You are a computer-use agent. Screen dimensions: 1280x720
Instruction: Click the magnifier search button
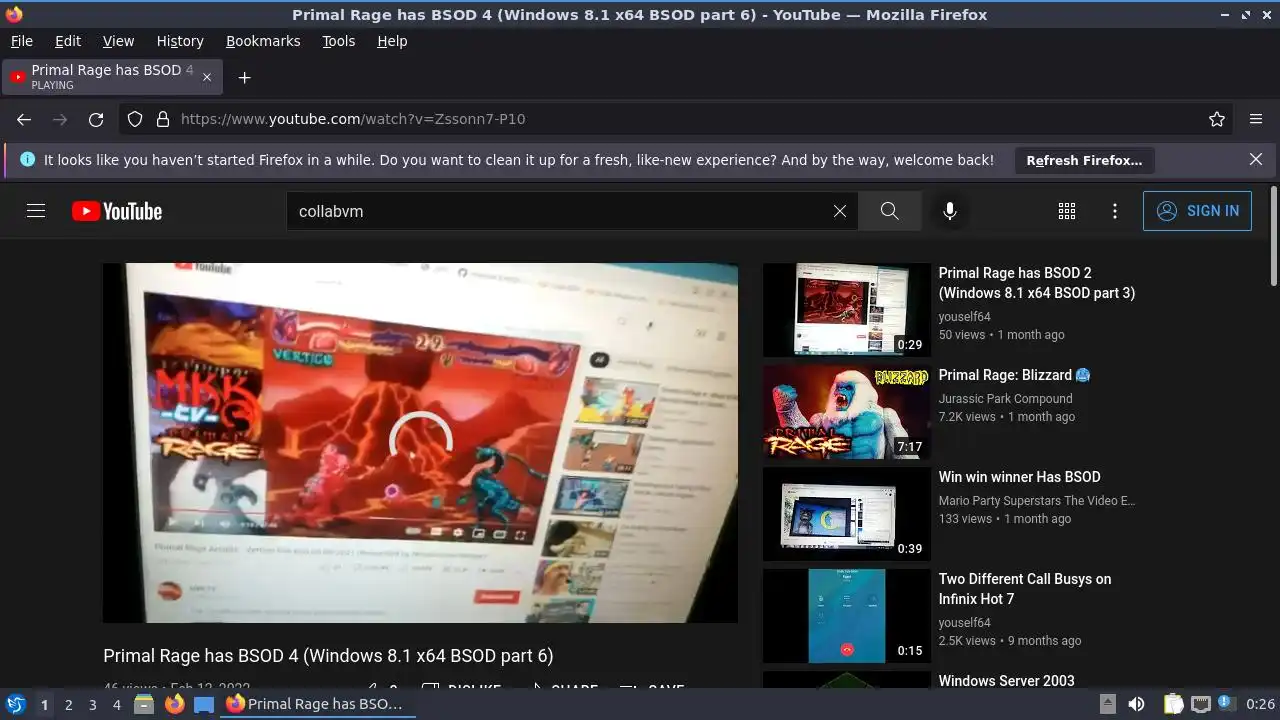[889, 211]
